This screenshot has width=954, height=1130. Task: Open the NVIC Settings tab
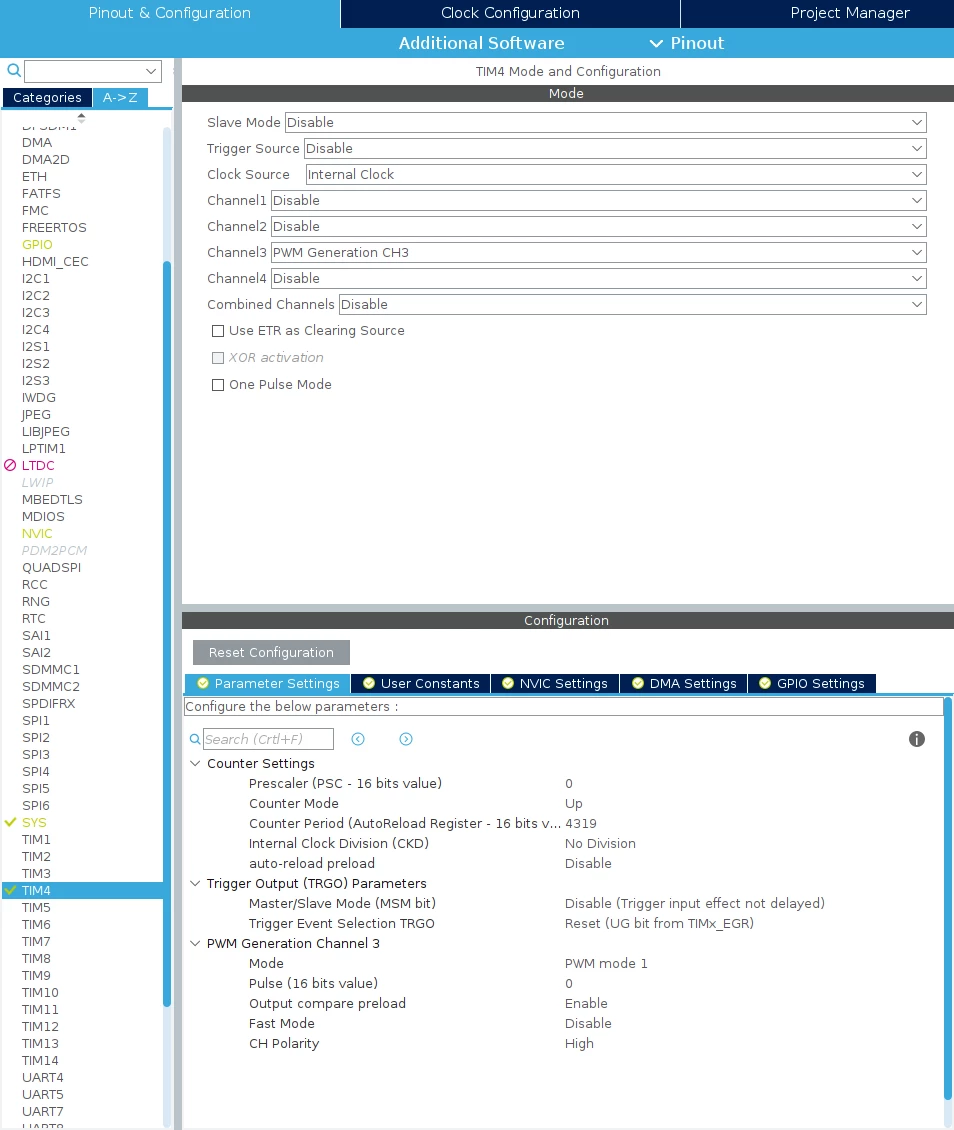click(555, 683)
